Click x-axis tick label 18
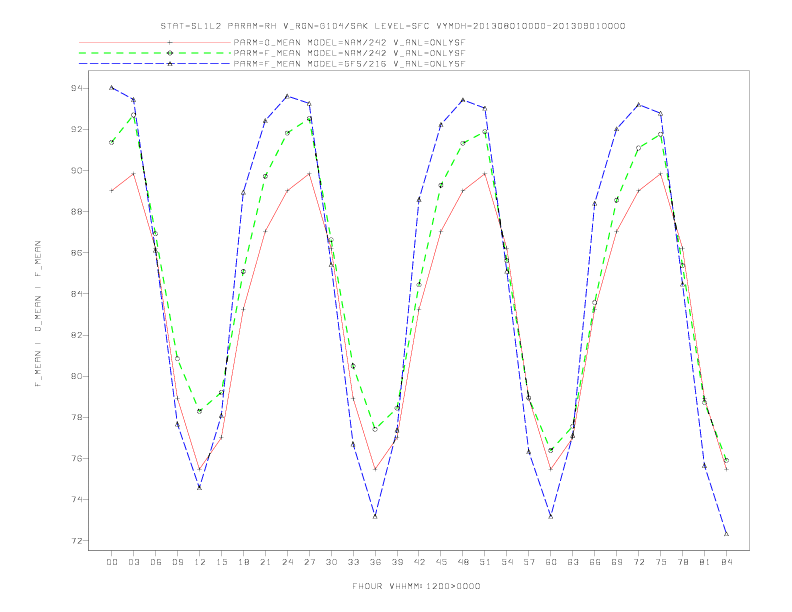Screen dimensions: 792x612 click(243, 562)
